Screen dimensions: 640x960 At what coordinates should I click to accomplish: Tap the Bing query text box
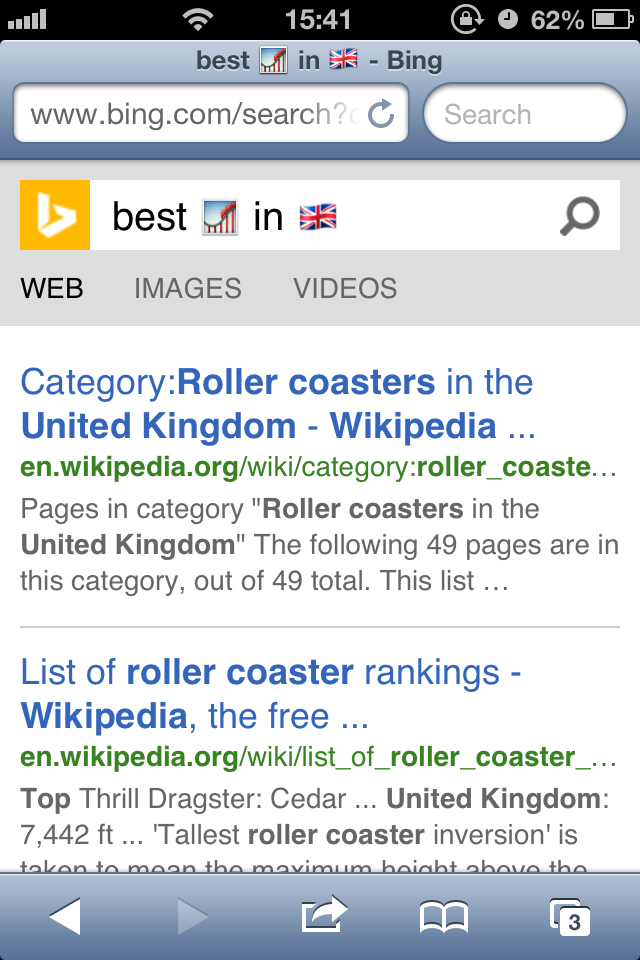320,216
